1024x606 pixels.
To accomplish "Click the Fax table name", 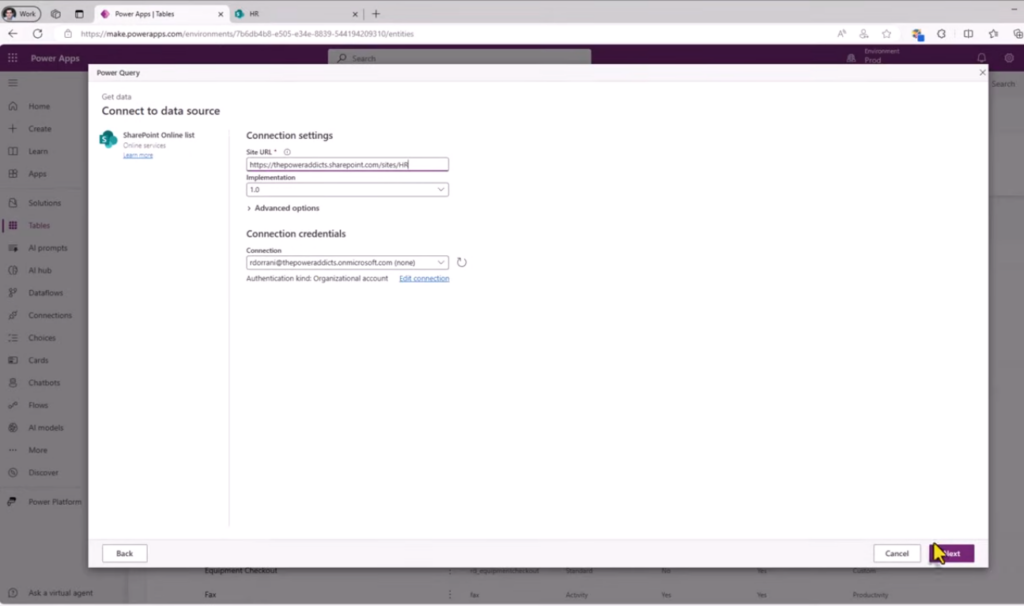I will click(x=210, y=595).
